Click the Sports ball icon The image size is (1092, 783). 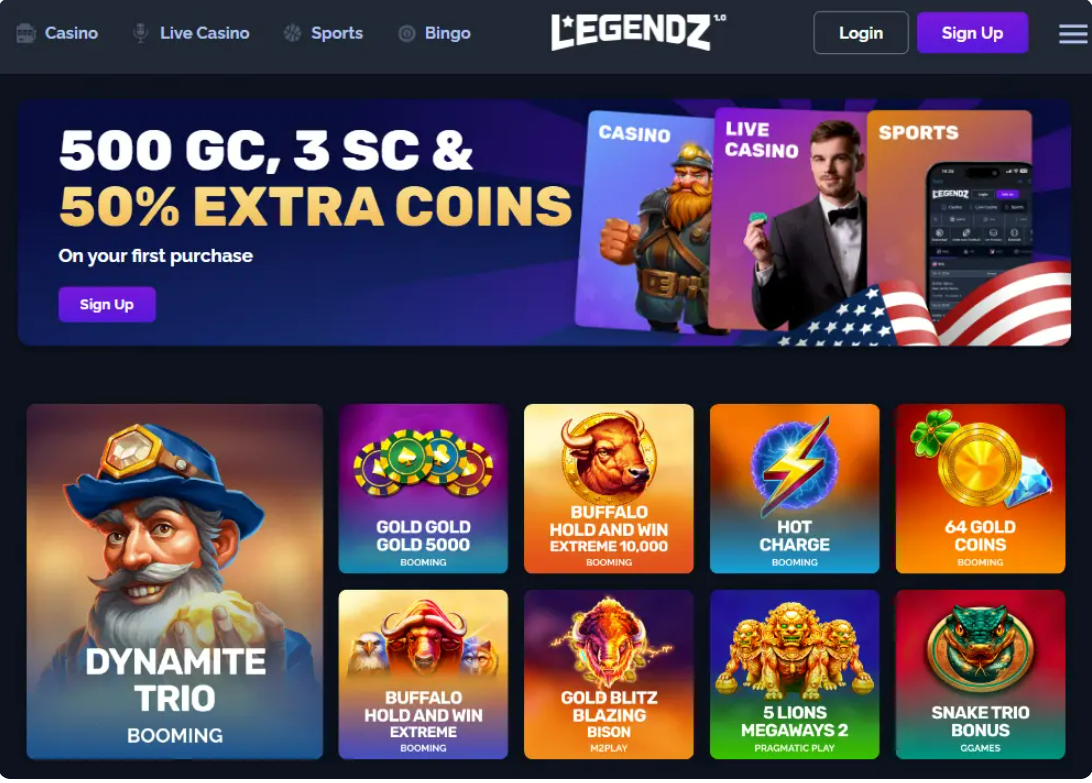tap(292, 33)
